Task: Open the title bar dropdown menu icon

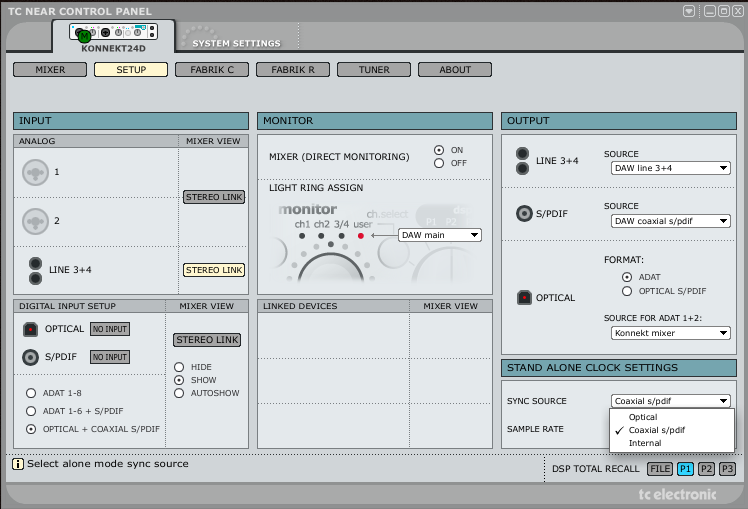Action: click(689, 11)
